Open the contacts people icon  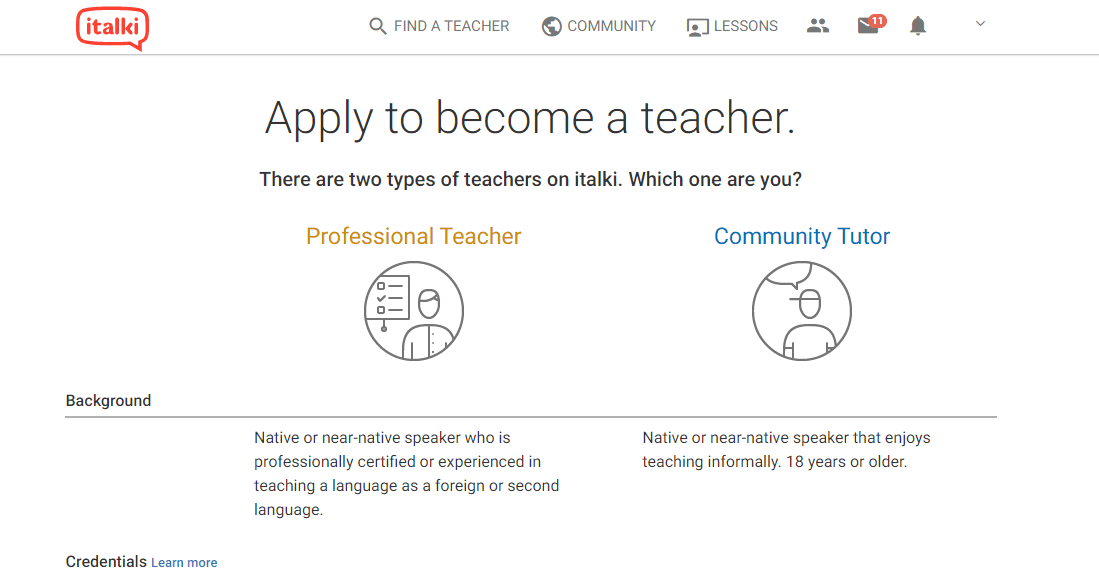click(818, 26)
